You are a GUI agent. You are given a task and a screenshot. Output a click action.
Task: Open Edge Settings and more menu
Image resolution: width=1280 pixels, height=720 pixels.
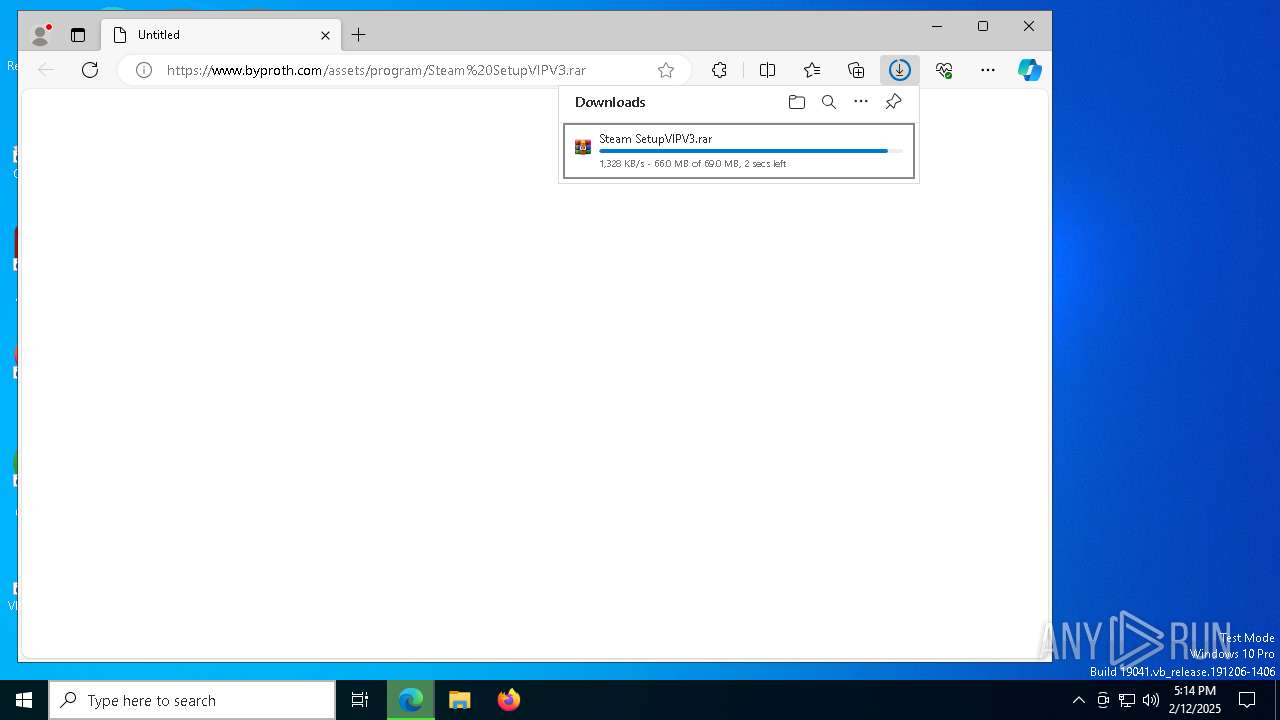tap(988, 70)
